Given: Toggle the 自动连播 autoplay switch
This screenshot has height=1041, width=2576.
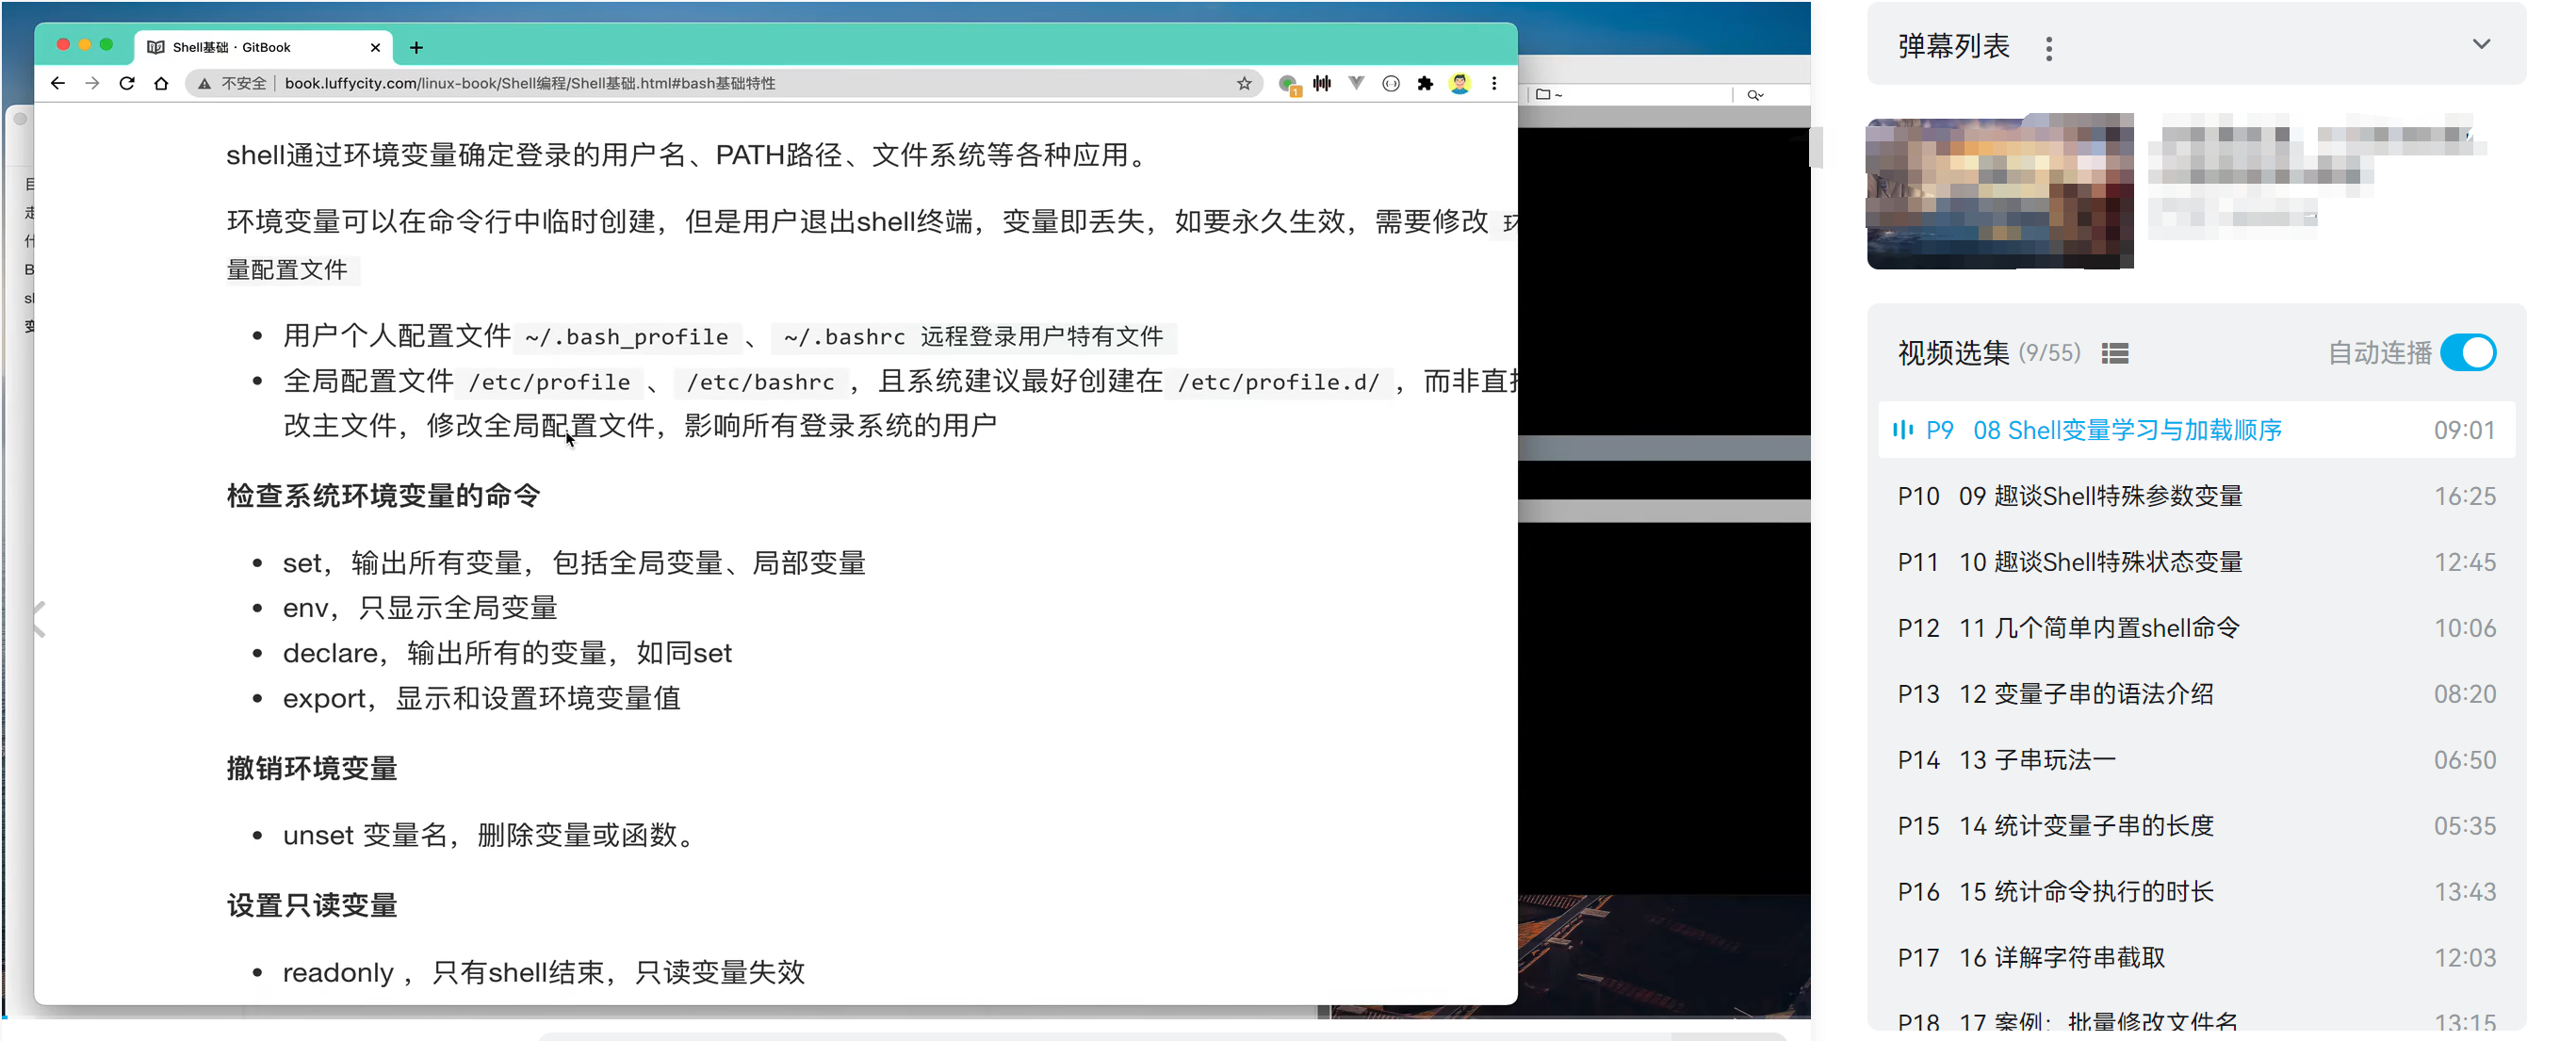Looking at the screenshot, I should pyautogui.click(x=2467, y=353).
